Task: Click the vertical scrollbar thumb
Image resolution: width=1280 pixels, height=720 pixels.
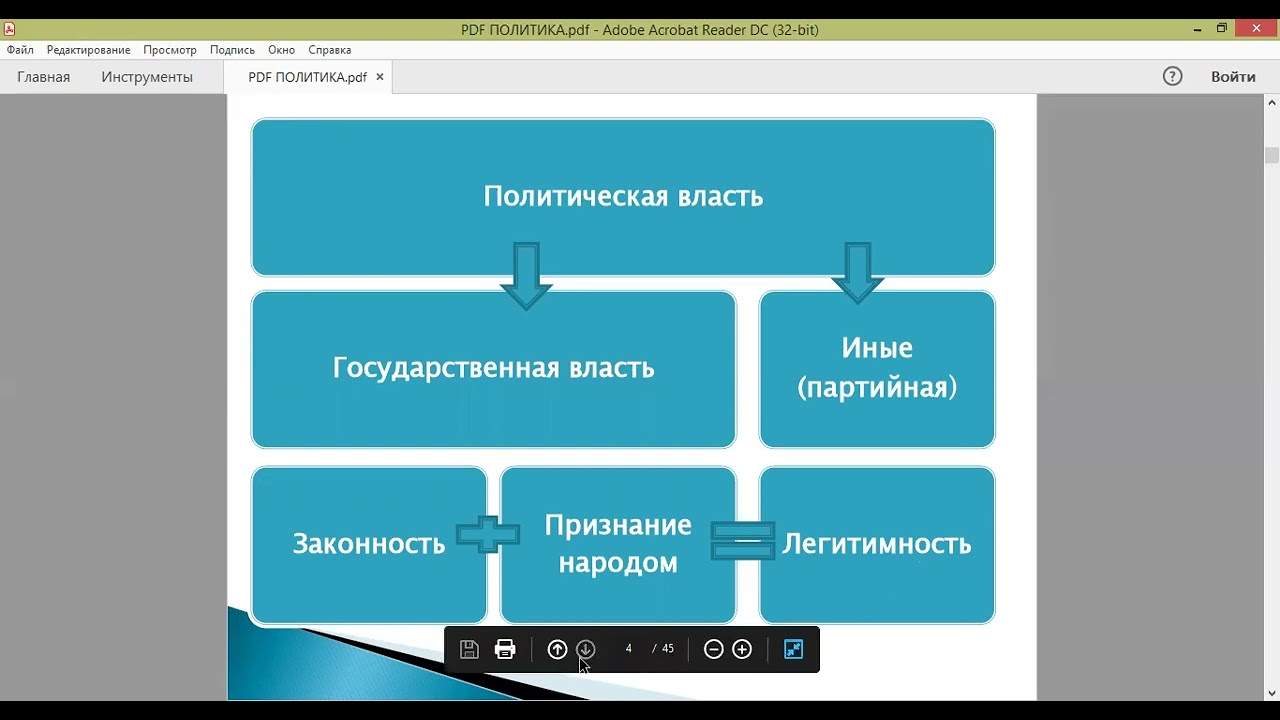Action: point(1272,155)
